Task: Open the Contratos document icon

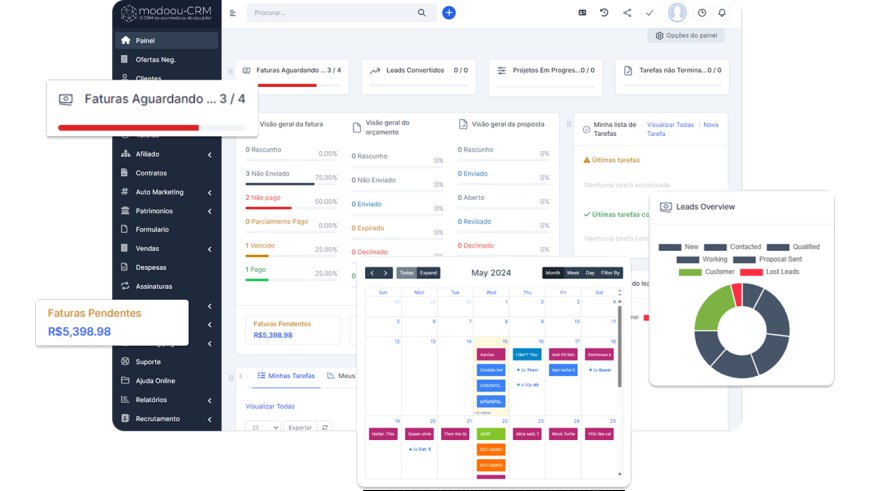Action: pyautogui.click(x=124, y=173)
